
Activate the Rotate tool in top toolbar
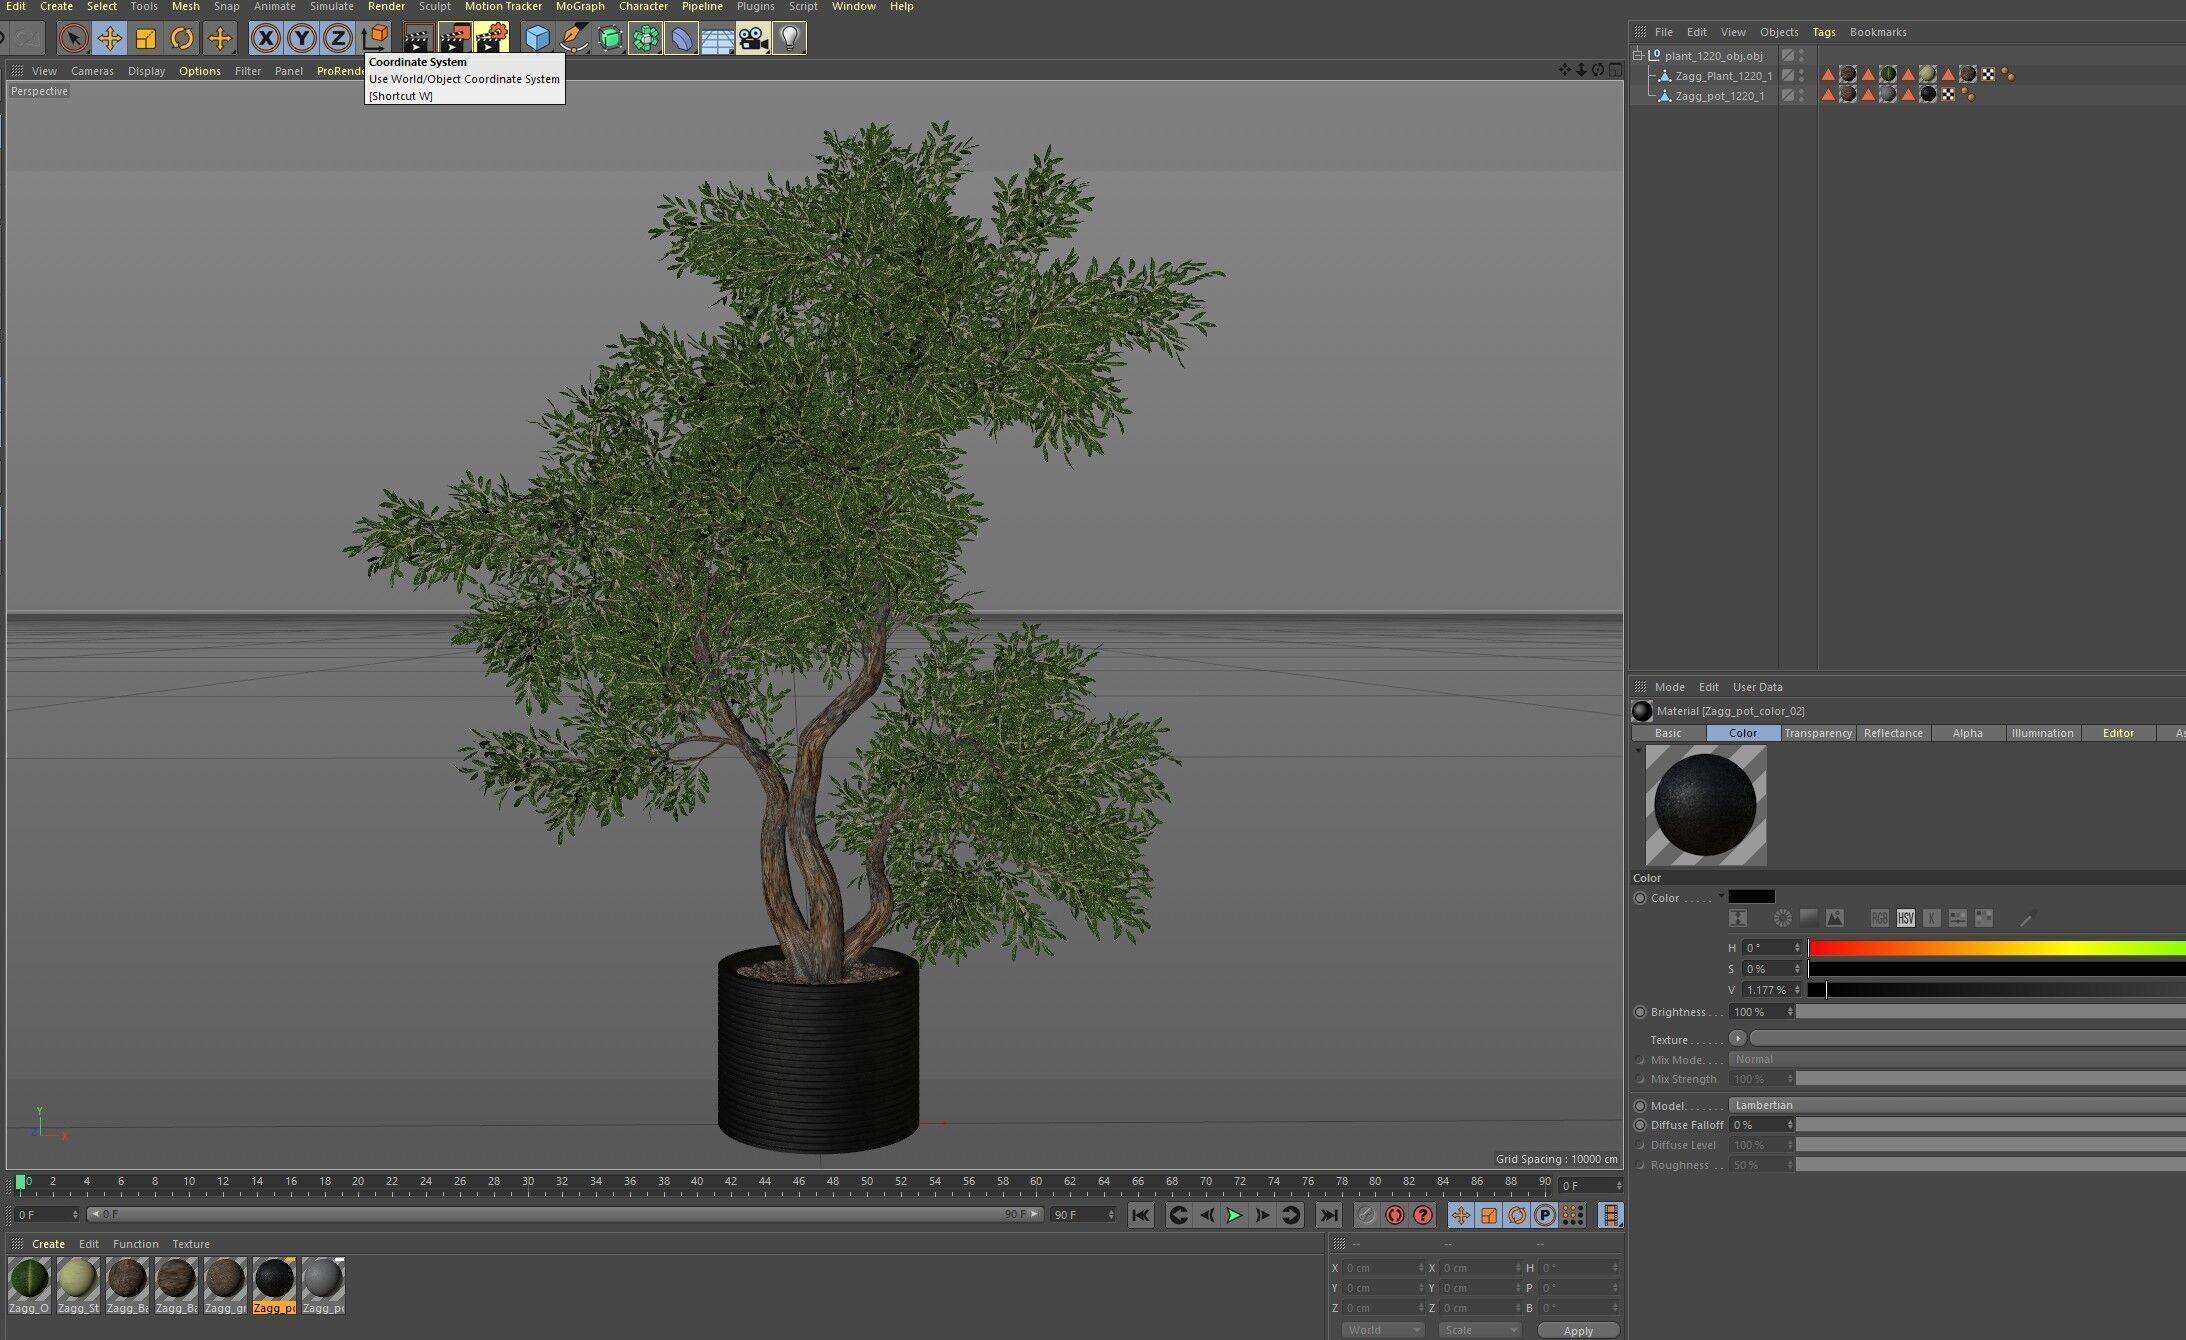point(182,39)
